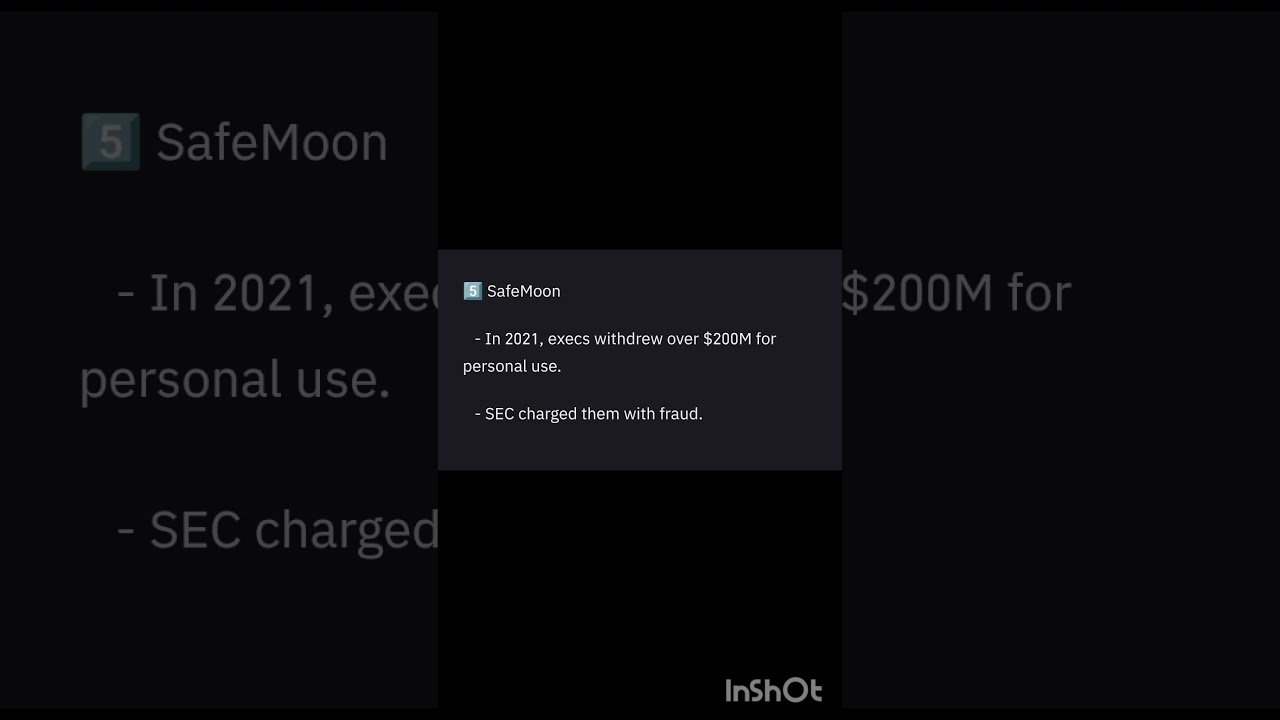Click the word 'over' in center card
Screen dimensions: 1280x720
[683, 339]
